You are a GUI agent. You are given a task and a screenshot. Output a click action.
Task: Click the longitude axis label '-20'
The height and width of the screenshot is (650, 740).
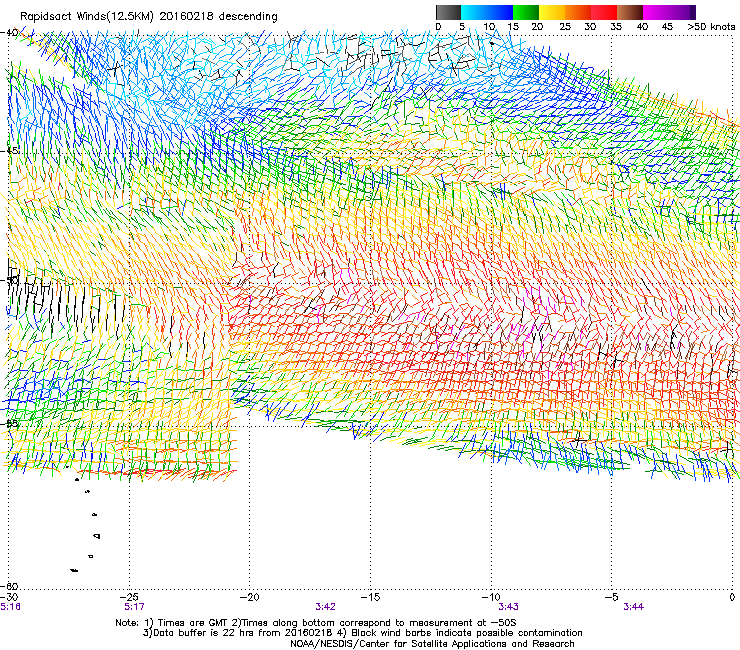pos(250,597)
